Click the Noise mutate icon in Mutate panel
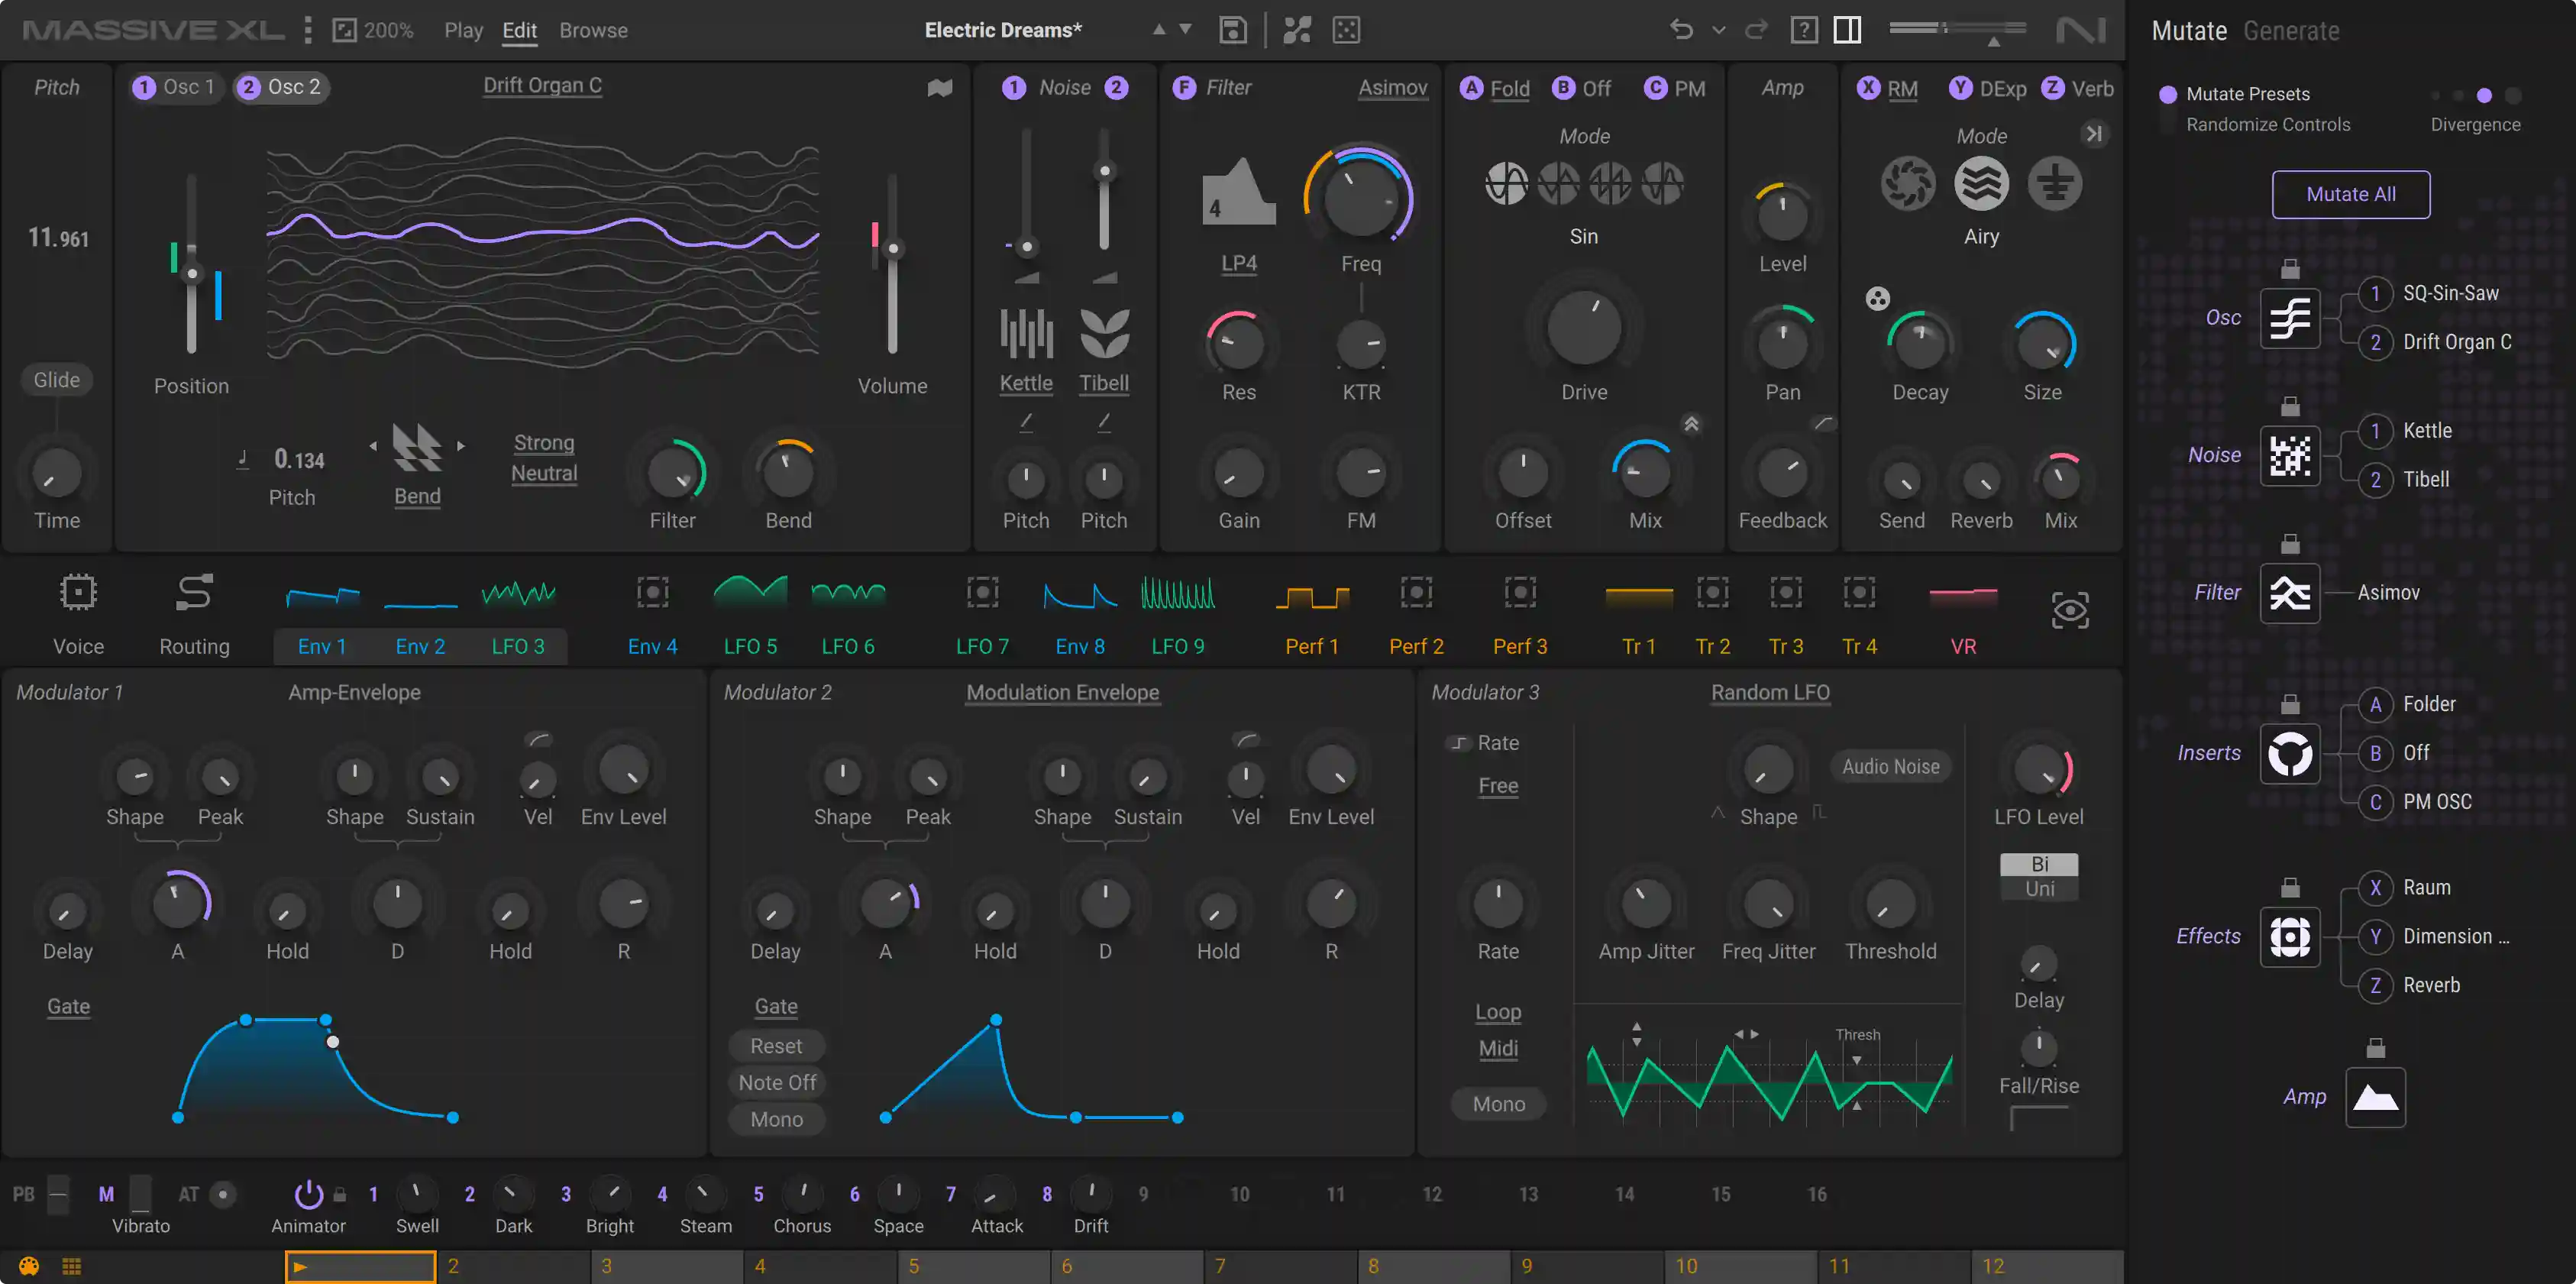2576x1284 pixels. [2290, 455]
